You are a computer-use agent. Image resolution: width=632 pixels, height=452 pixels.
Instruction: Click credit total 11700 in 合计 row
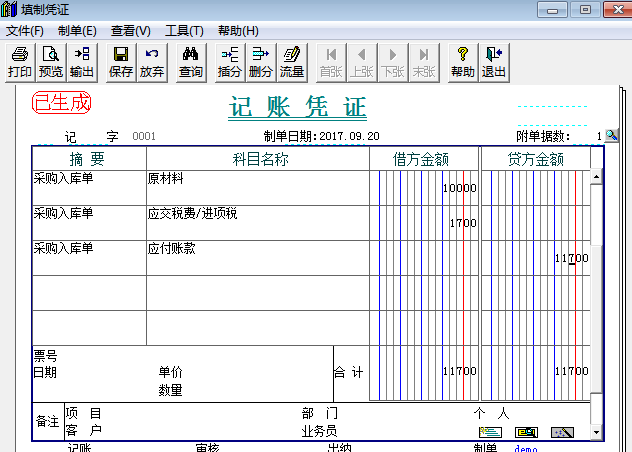point(536,372)
